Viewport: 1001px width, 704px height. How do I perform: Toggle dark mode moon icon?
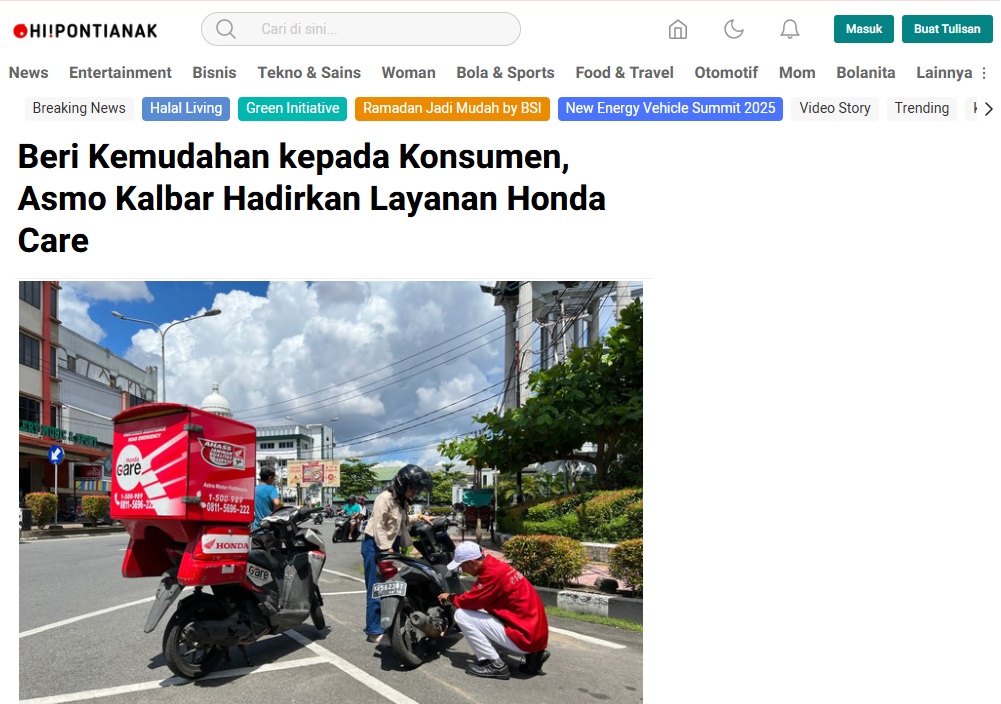pos(734,29)
